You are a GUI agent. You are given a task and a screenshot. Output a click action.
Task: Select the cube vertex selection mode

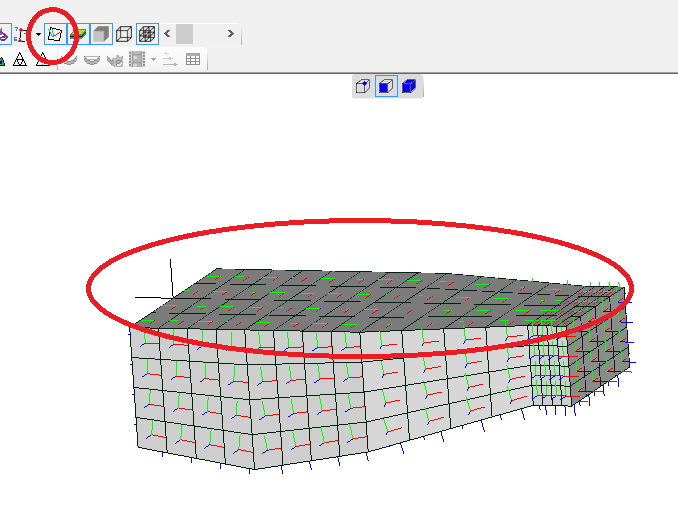[x=363, y=86]
